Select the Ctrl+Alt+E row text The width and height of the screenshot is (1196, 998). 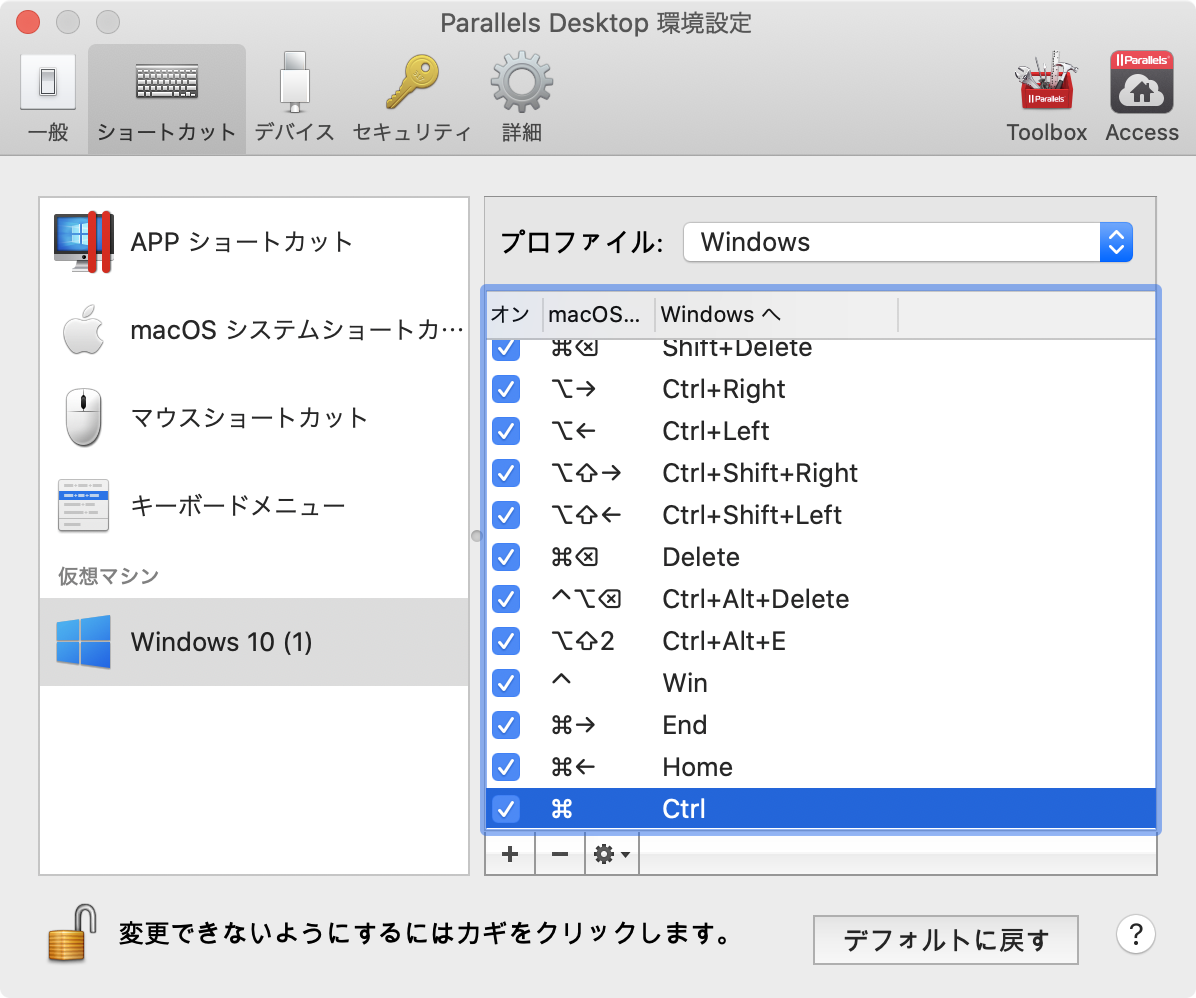[724, 641]
